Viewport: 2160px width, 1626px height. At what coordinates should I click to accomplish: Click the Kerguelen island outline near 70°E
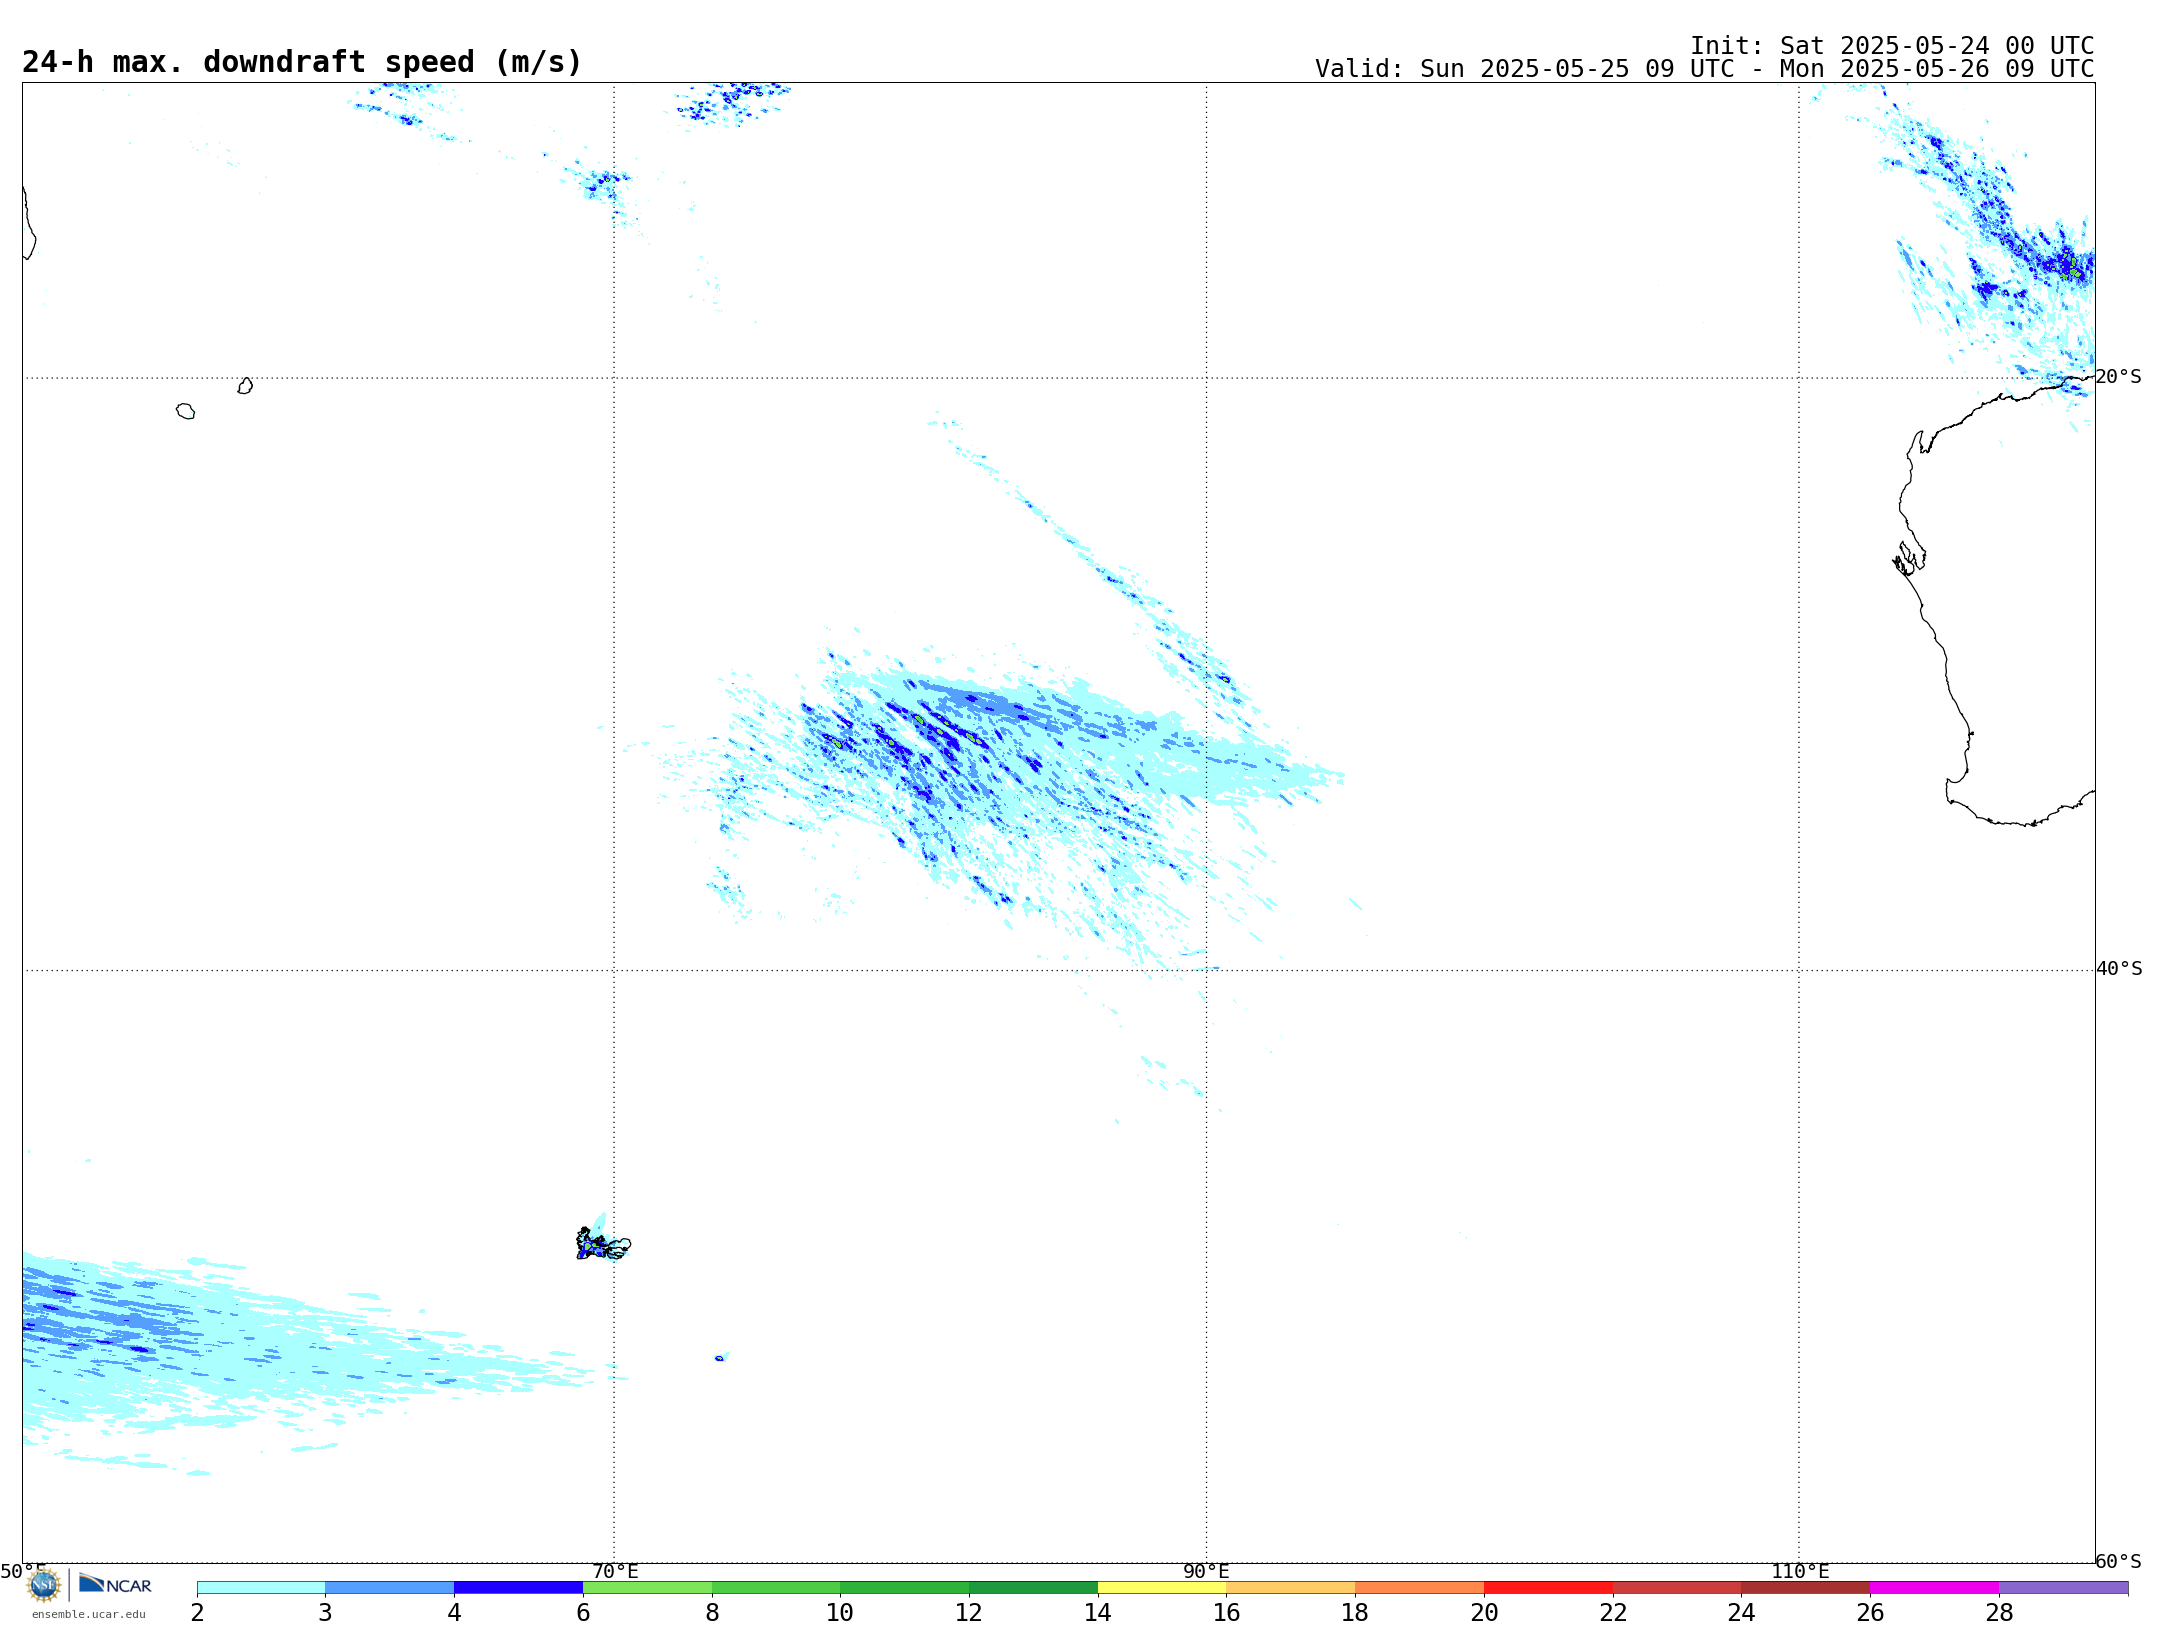click(x=603, y=1244)
